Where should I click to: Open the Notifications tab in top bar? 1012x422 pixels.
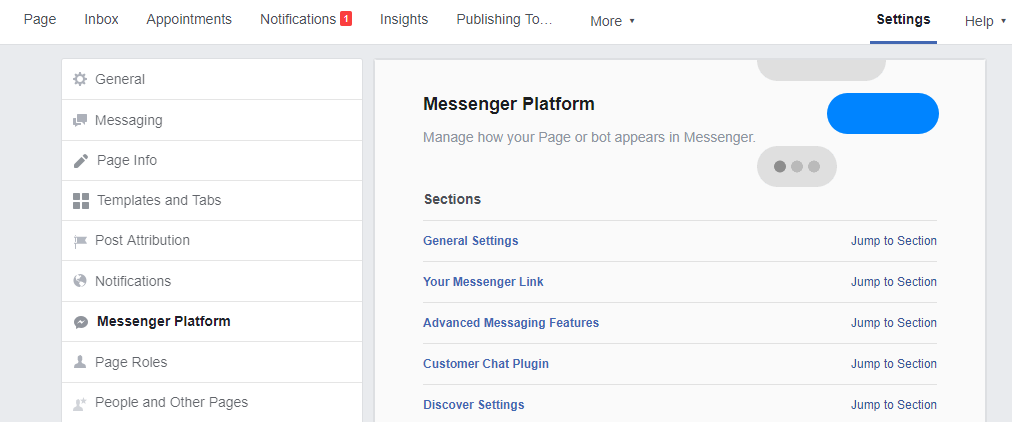tap(298, 19)
